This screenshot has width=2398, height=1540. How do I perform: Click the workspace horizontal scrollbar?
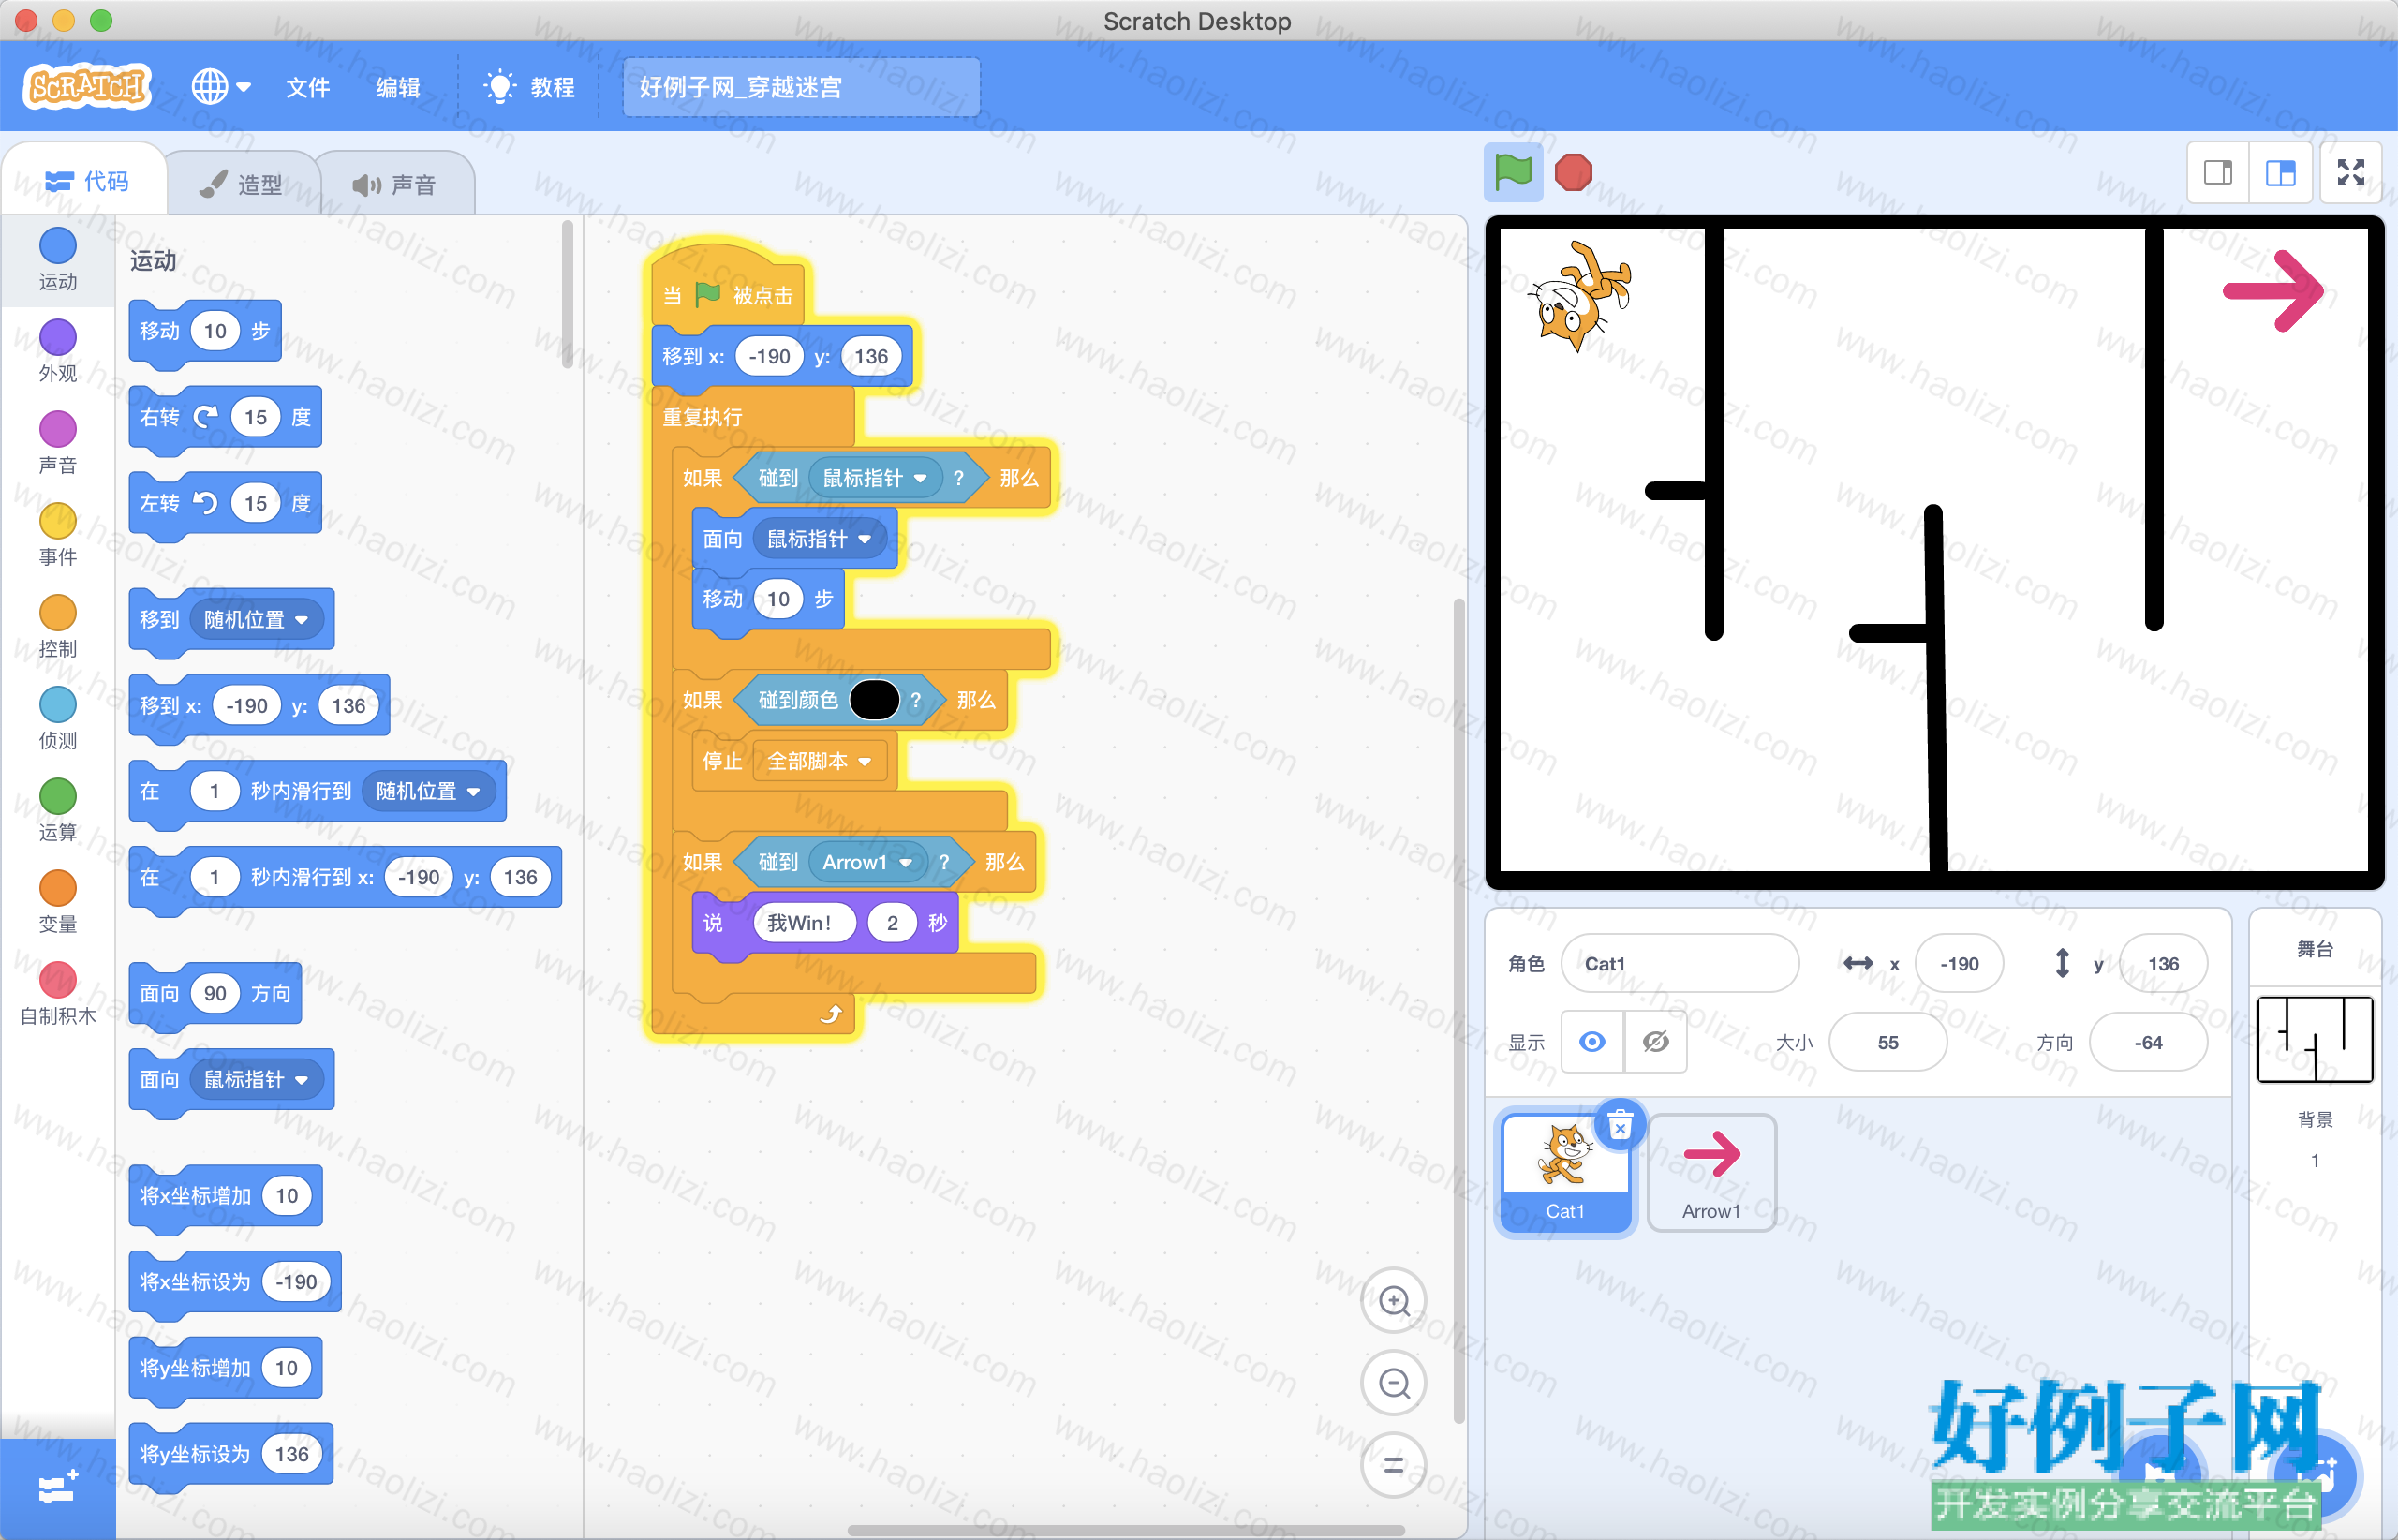(1126, 1530)
